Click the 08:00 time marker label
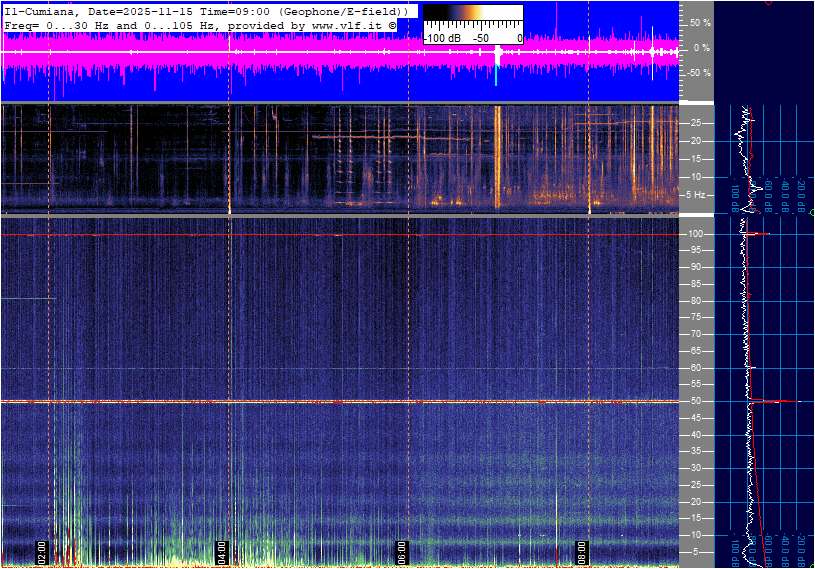This screenshot has height=569, width=815. point(582,553)
